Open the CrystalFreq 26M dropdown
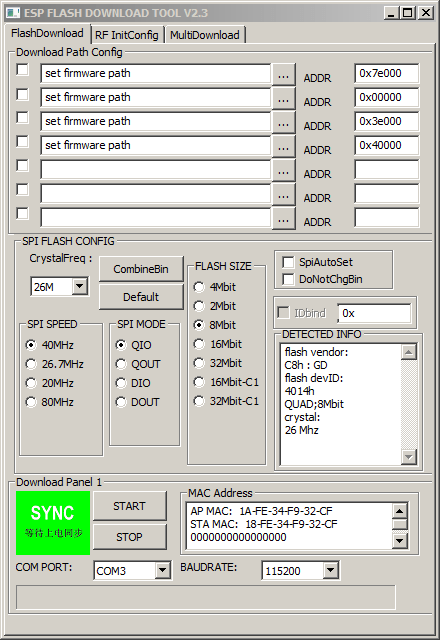Image resolution: width=440 pixels, height=640 pixels. [x=80, y=287]
